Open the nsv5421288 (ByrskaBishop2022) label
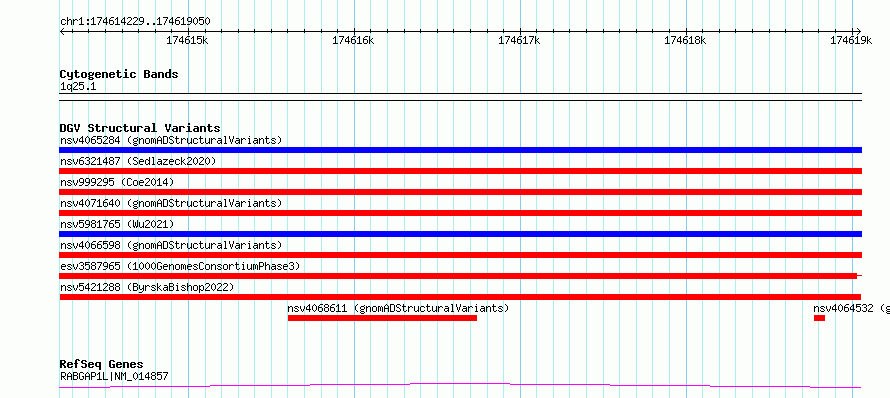This screenshot has width=890, height=398. (x=147, y=287)
